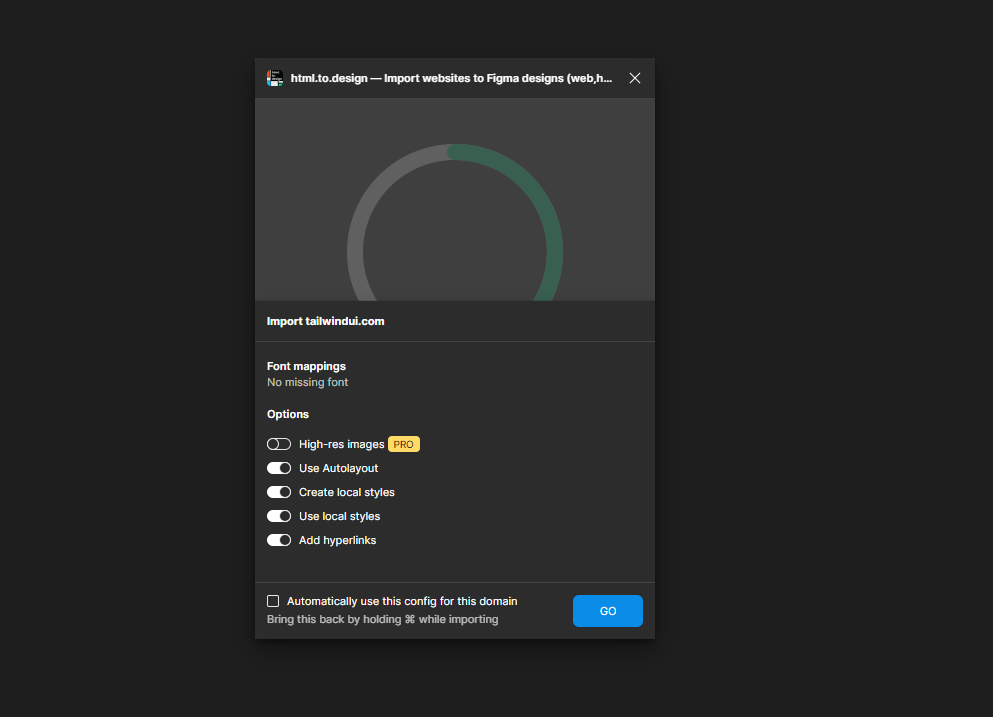Disable Create local styles
Screen dimensions: 993x717
pyautogui.click(x=279, y=492)
